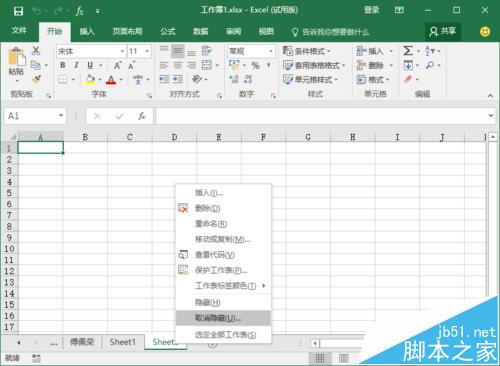Screen dimensions: 500x366
Task: Collapse the ribbon with the up chevron
Action: coord(490,96)
